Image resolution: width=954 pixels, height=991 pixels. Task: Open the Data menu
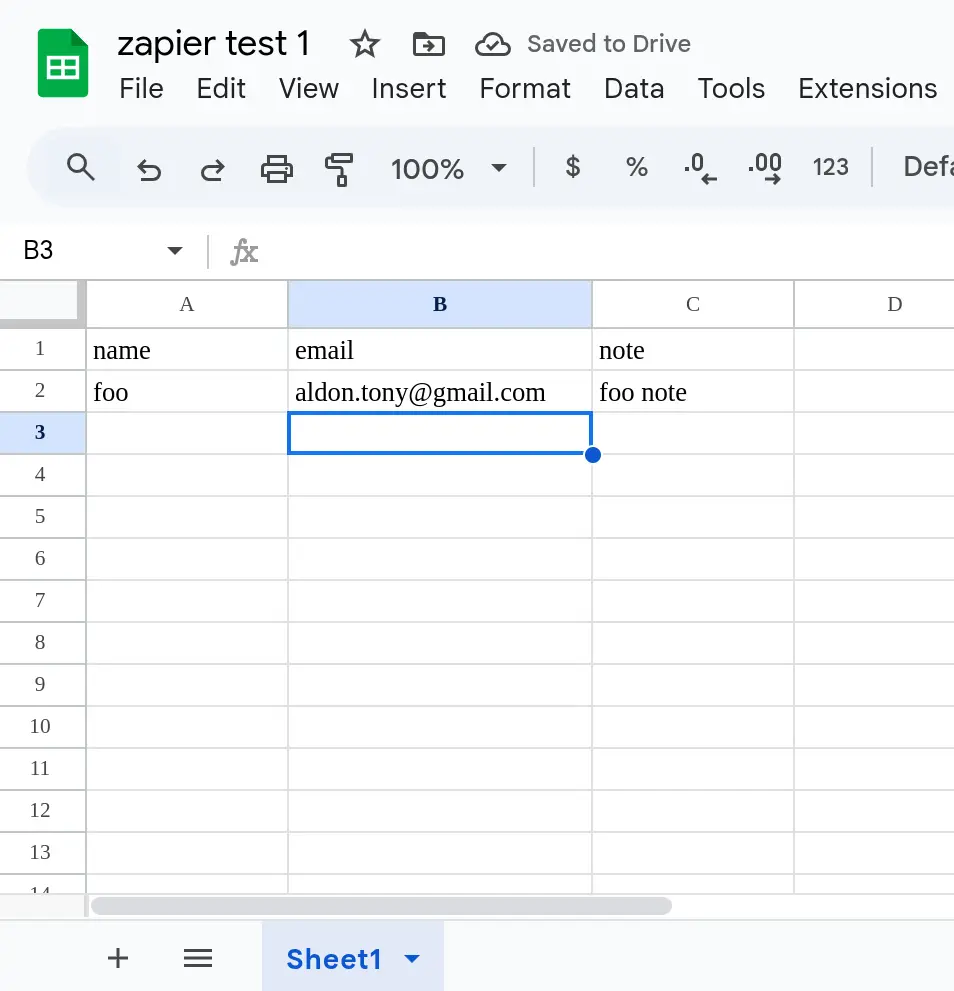pos(634,89)
